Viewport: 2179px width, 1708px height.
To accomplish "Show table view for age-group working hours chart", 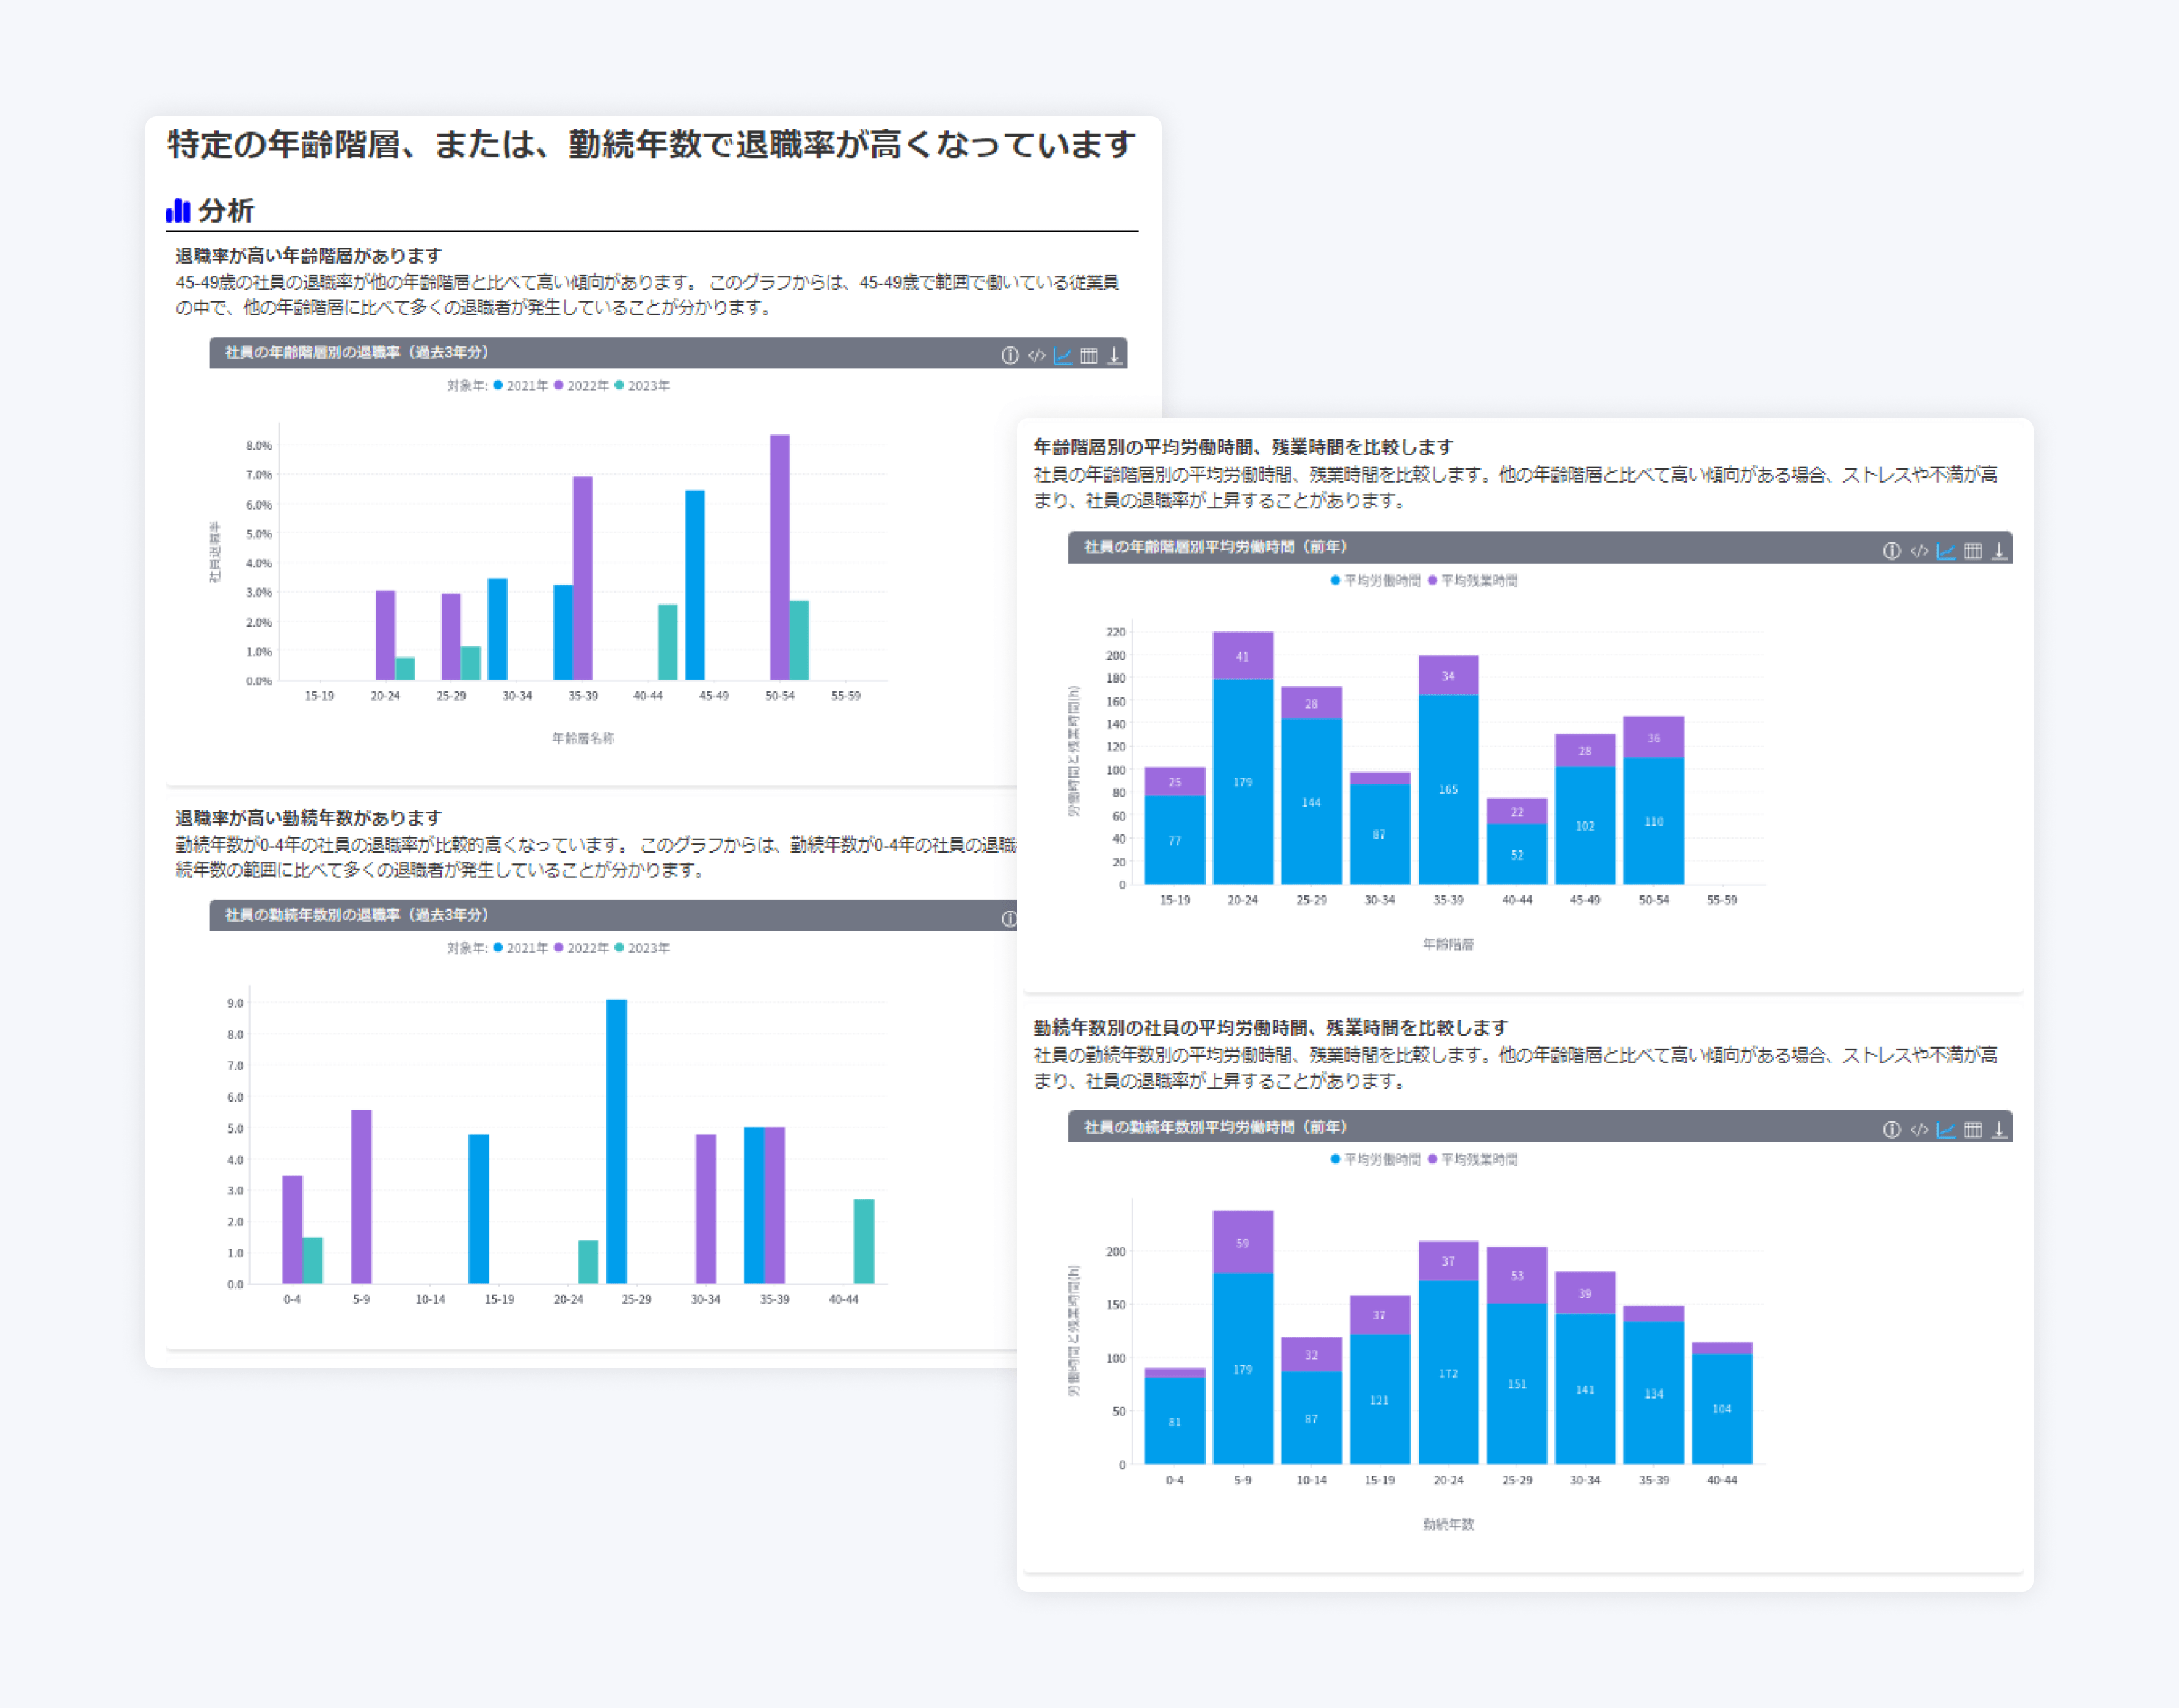I will click(1972, 550).
